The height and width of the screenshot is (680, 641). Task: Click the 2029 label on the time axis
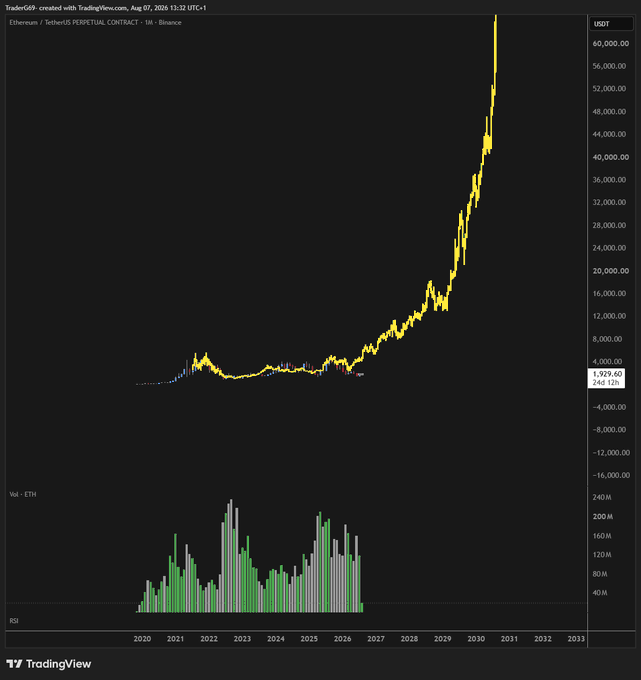click(x=443, y=639)
